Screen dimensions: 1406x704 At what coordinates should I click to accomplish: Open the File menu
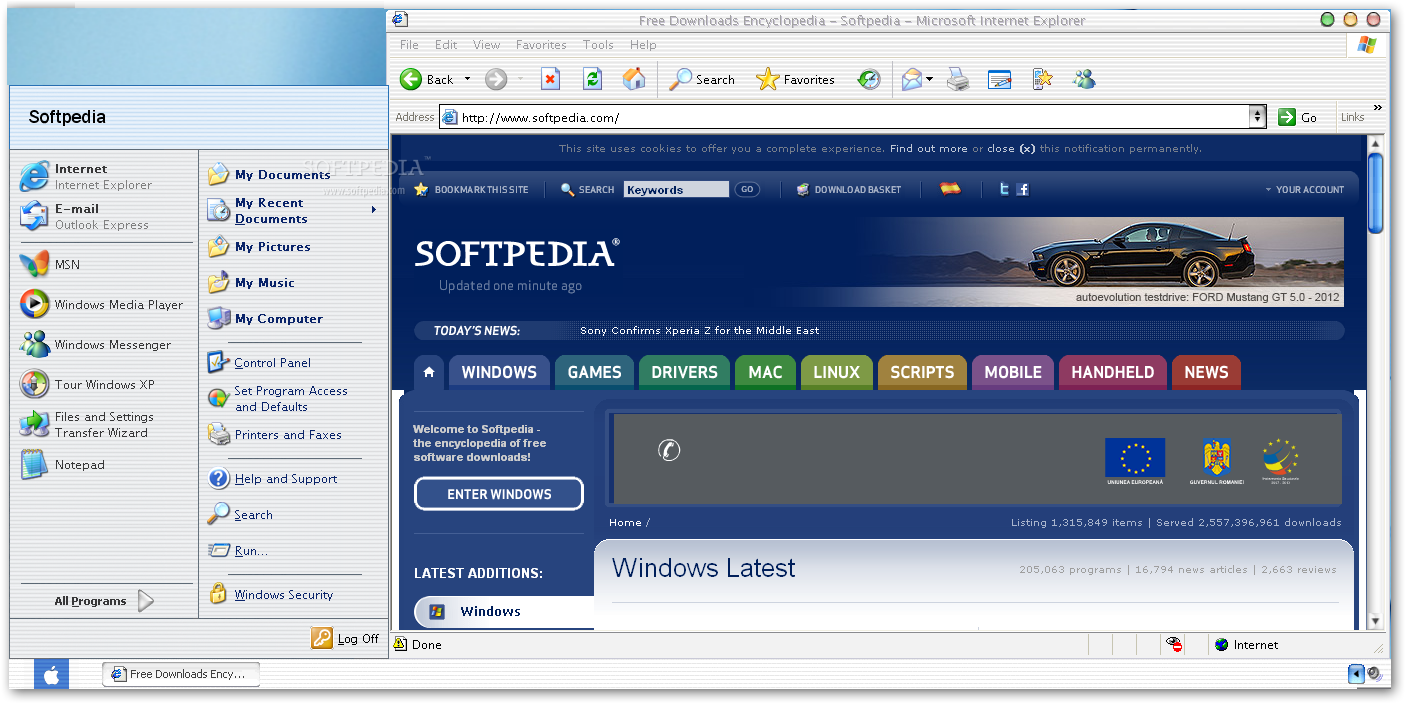click(409, 45)
